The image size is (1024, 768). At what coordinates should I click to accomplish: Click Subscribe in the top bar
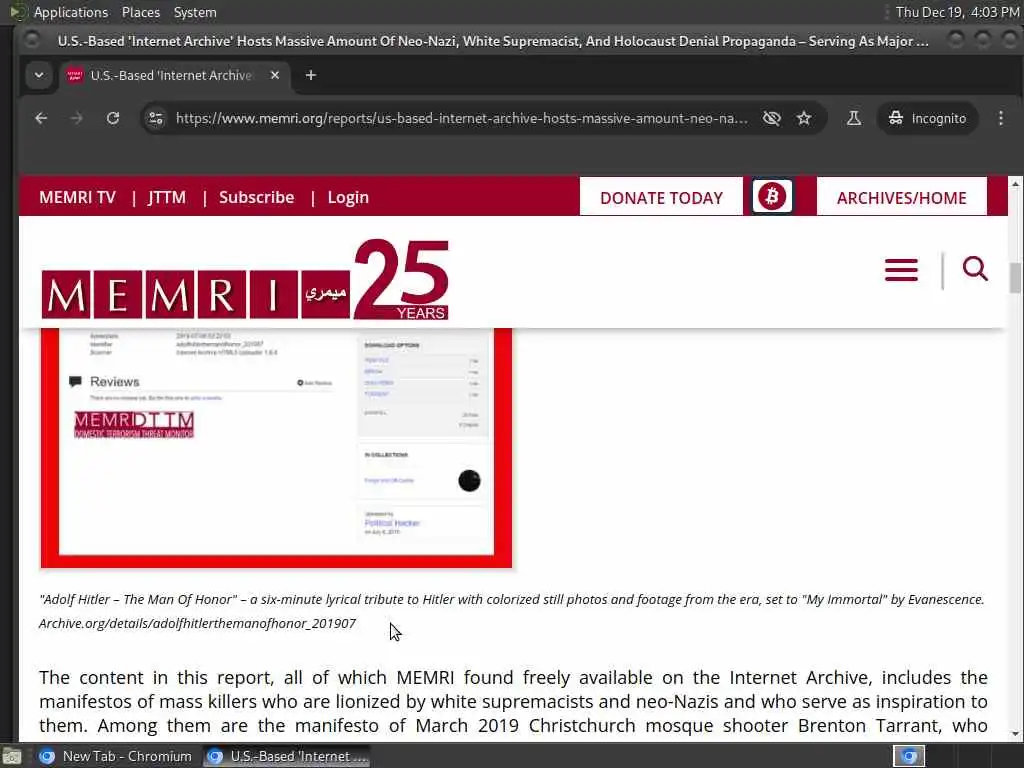tap(257, 197)
